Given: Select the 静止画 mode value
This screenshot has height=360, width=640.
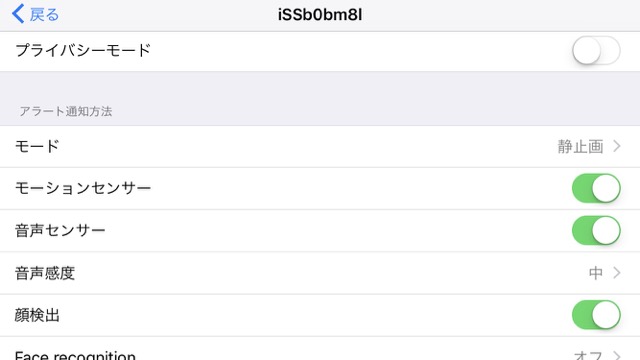Looking at the screenshot, I should (580, 147).
